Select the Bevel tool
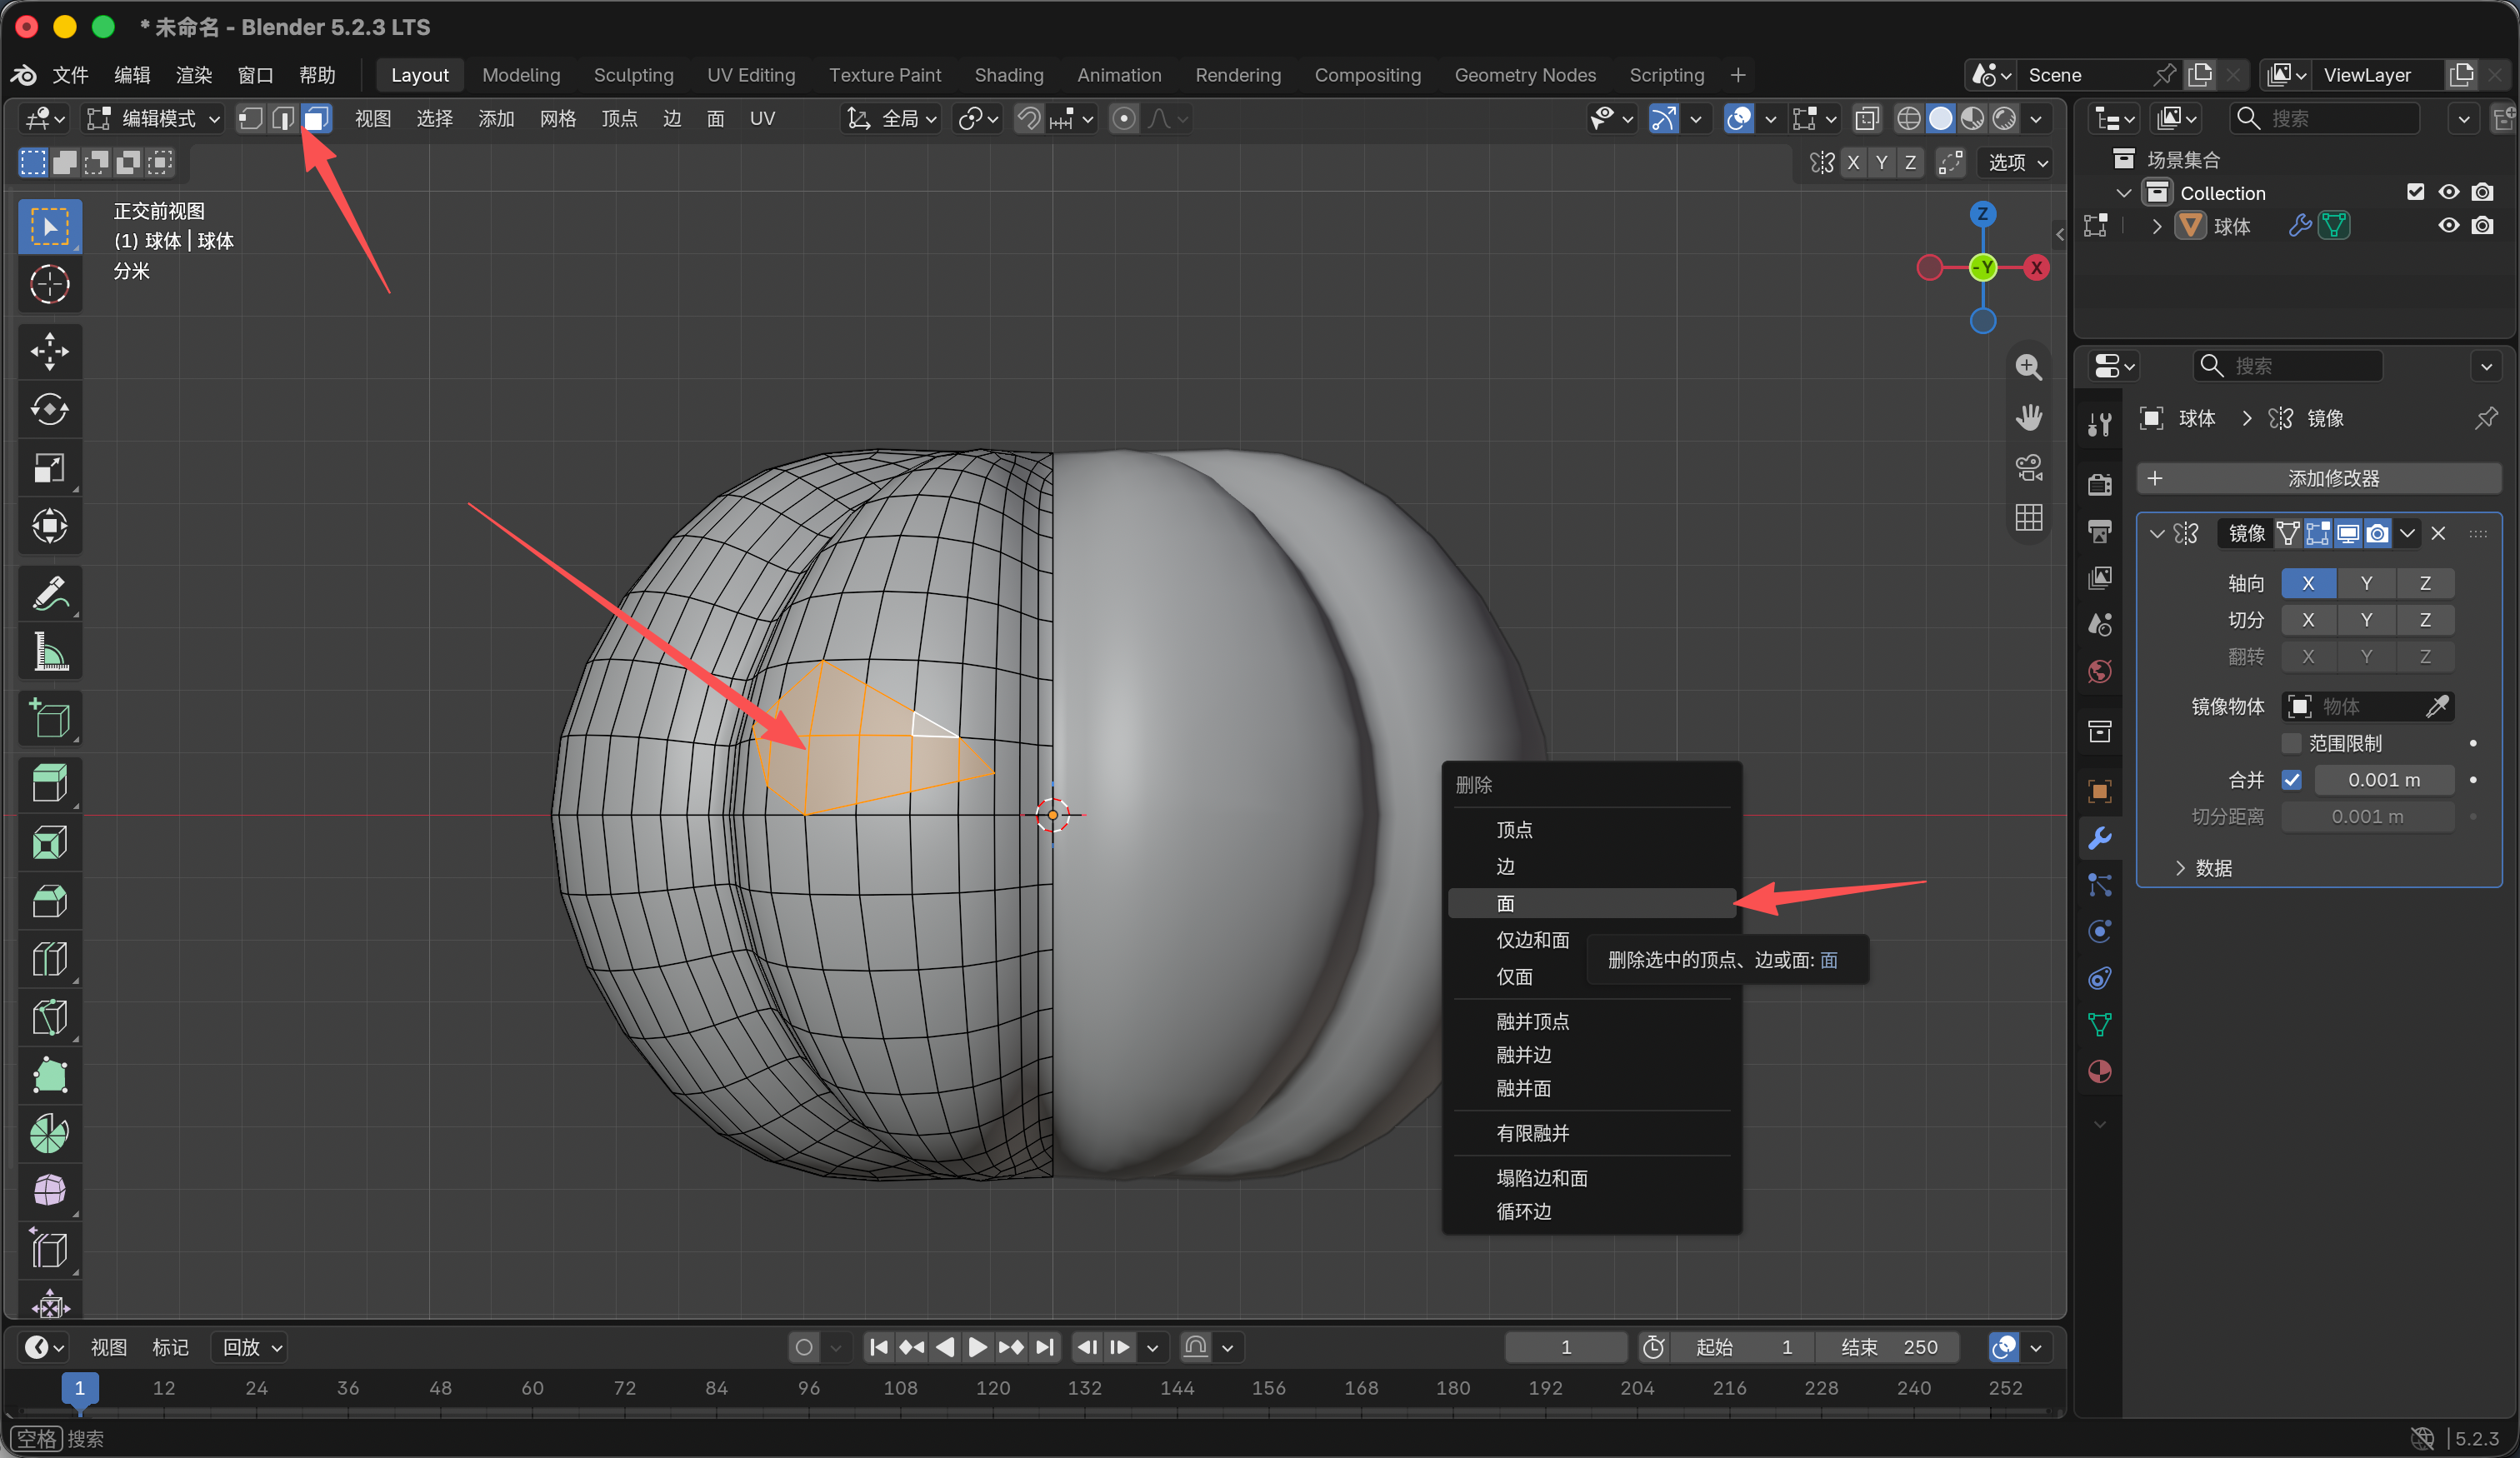 (x=49, y=901)
